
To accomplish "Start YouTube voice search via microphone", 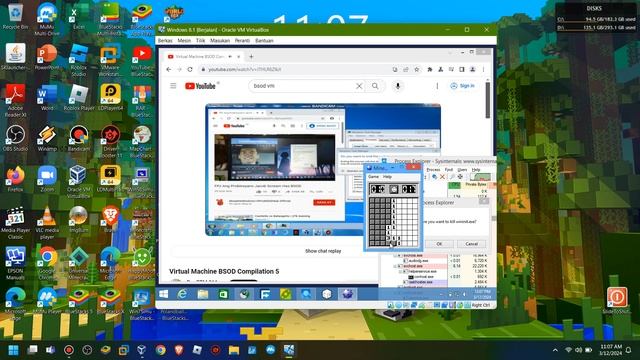I will tap(398, 86).
